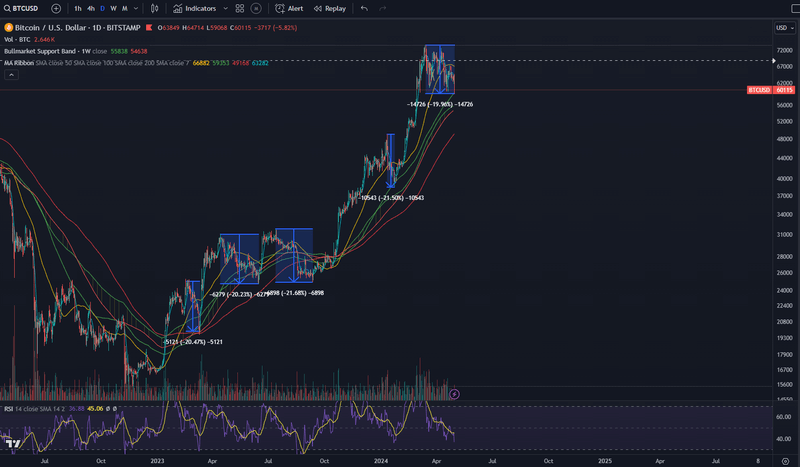Image resolution: width=800 pixels, height=467 pixels.
Task: Select the M monthly timeframe
Action: point(124,8)
